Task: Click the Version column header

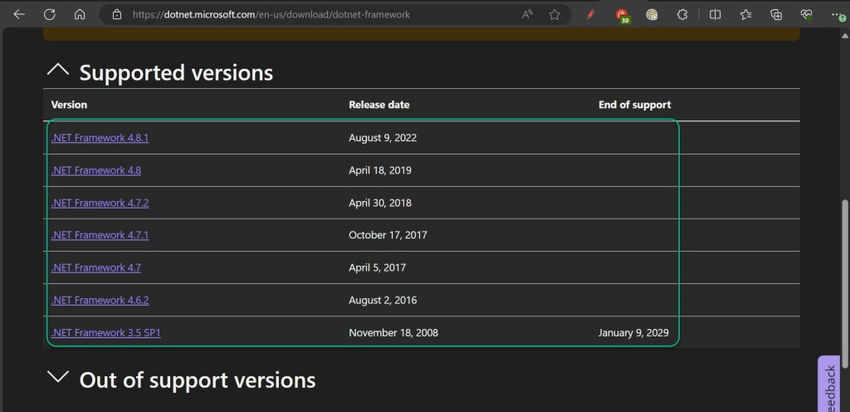Action: pyautogui.click(x=69, y=105)
